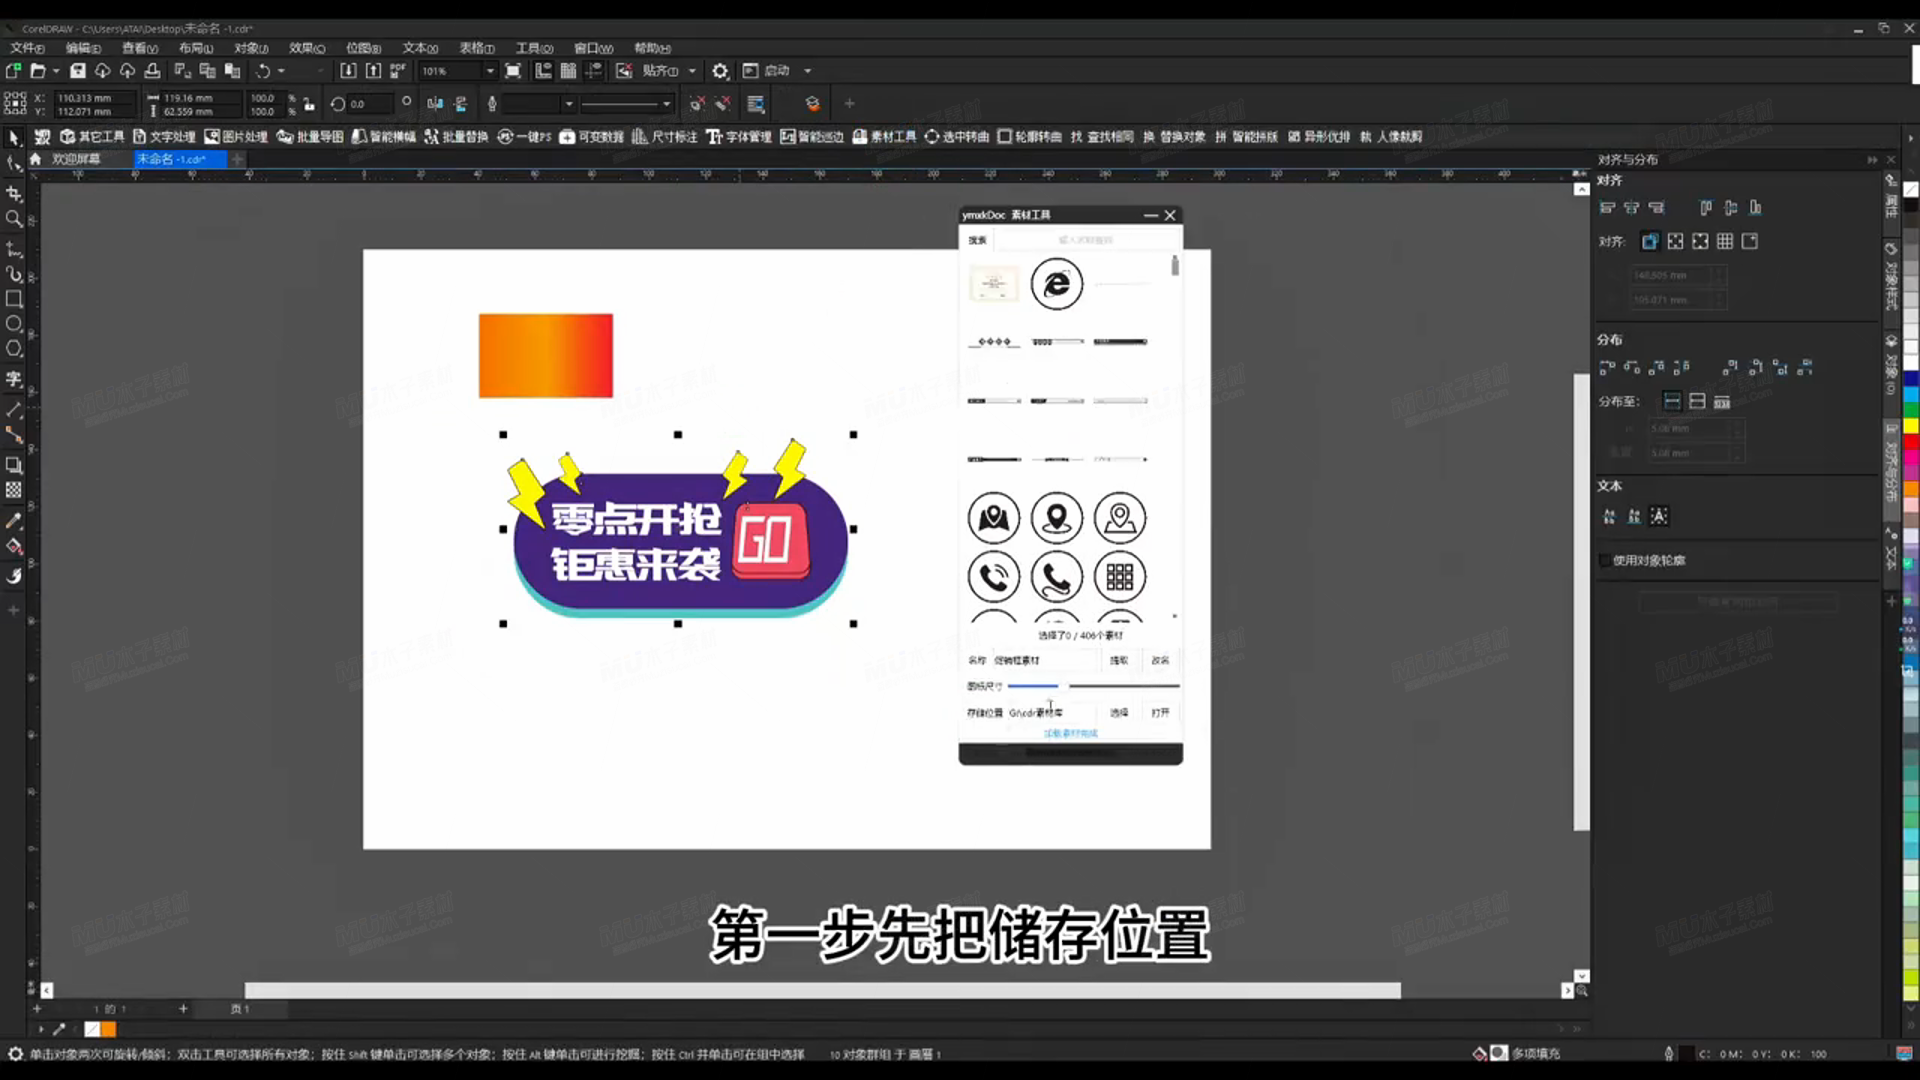Open the 对象 menu
Viewport: 1920px width, 1080px height.
(x=251, y=48)
